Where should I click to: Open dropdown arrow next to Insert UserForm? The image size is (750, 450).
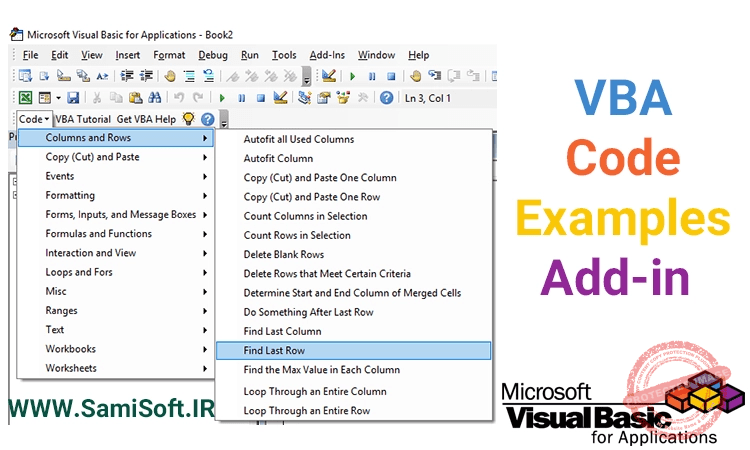tap(58, 98)
